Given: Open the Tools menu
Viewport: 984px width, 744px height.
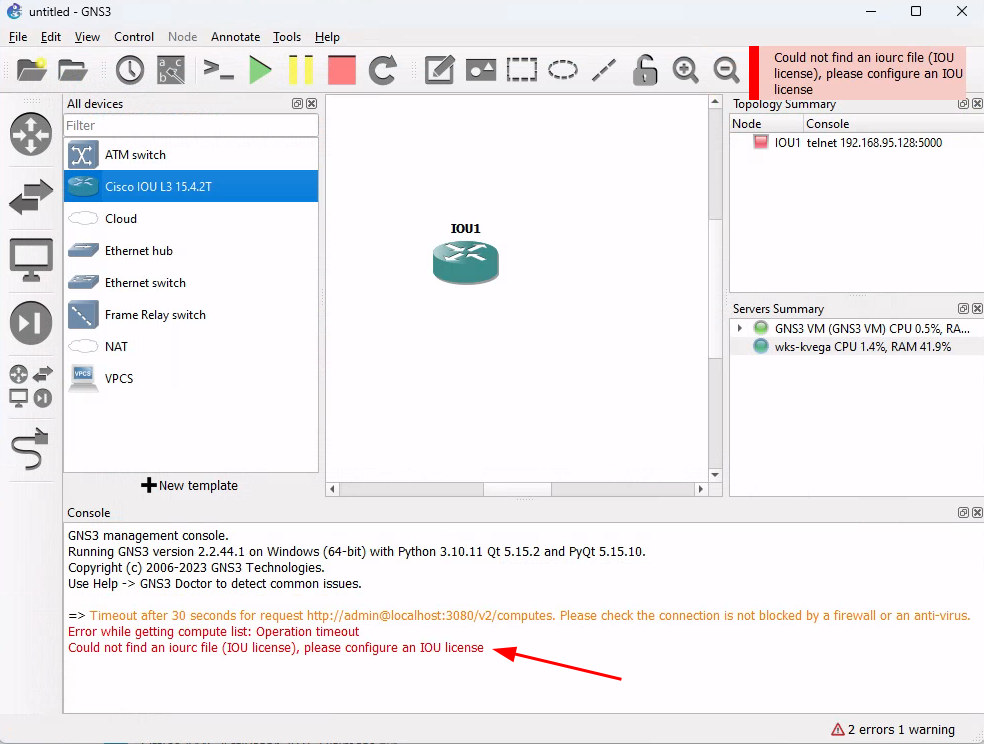Looking at the screenshot, I should click(287, 37).
